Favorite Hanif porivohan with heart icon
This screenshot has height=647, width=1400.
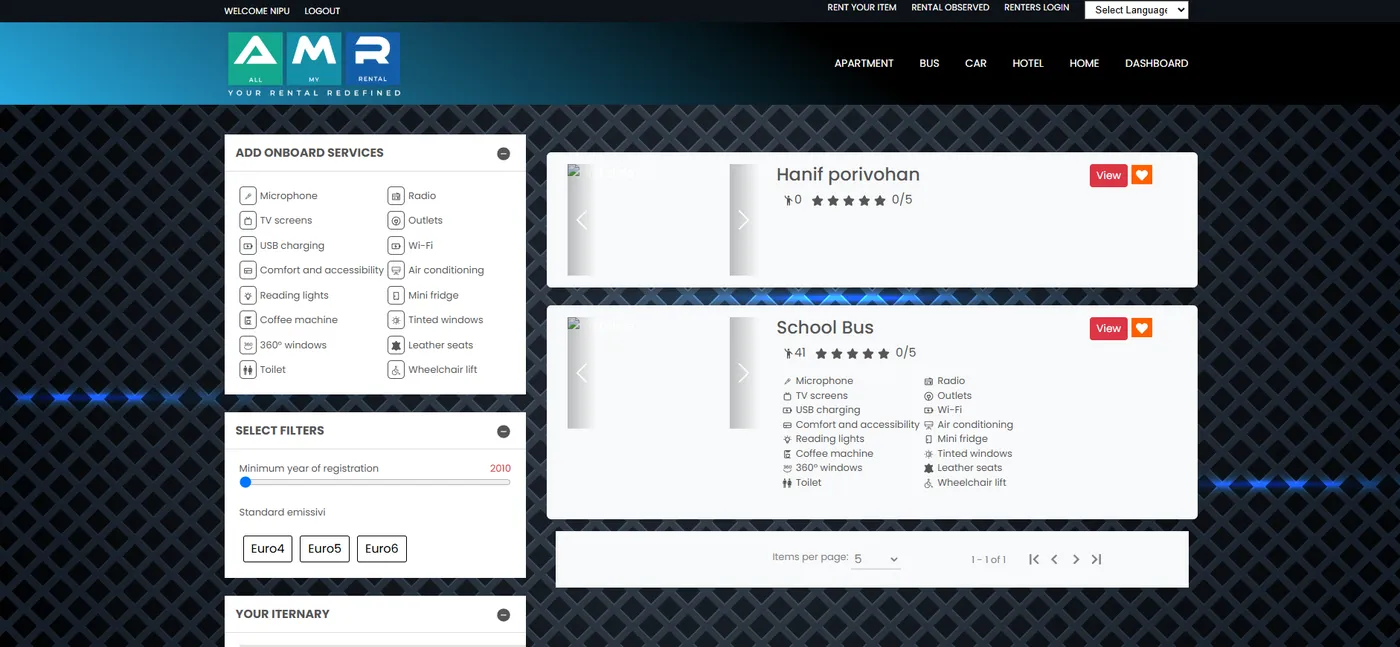[x=1142, y=175]
